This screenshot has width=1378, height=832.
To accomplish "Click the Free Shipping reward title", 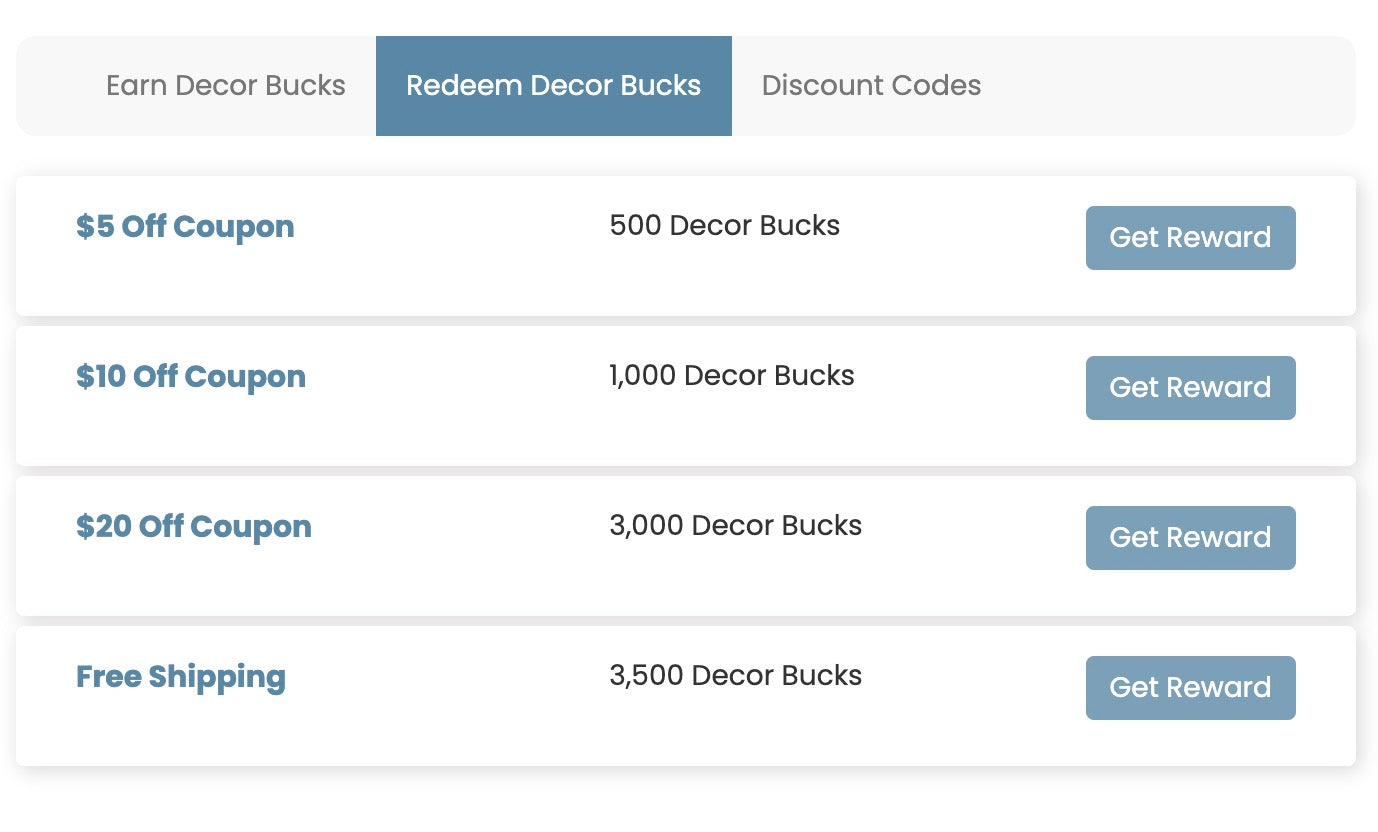I will pos(181,677).
